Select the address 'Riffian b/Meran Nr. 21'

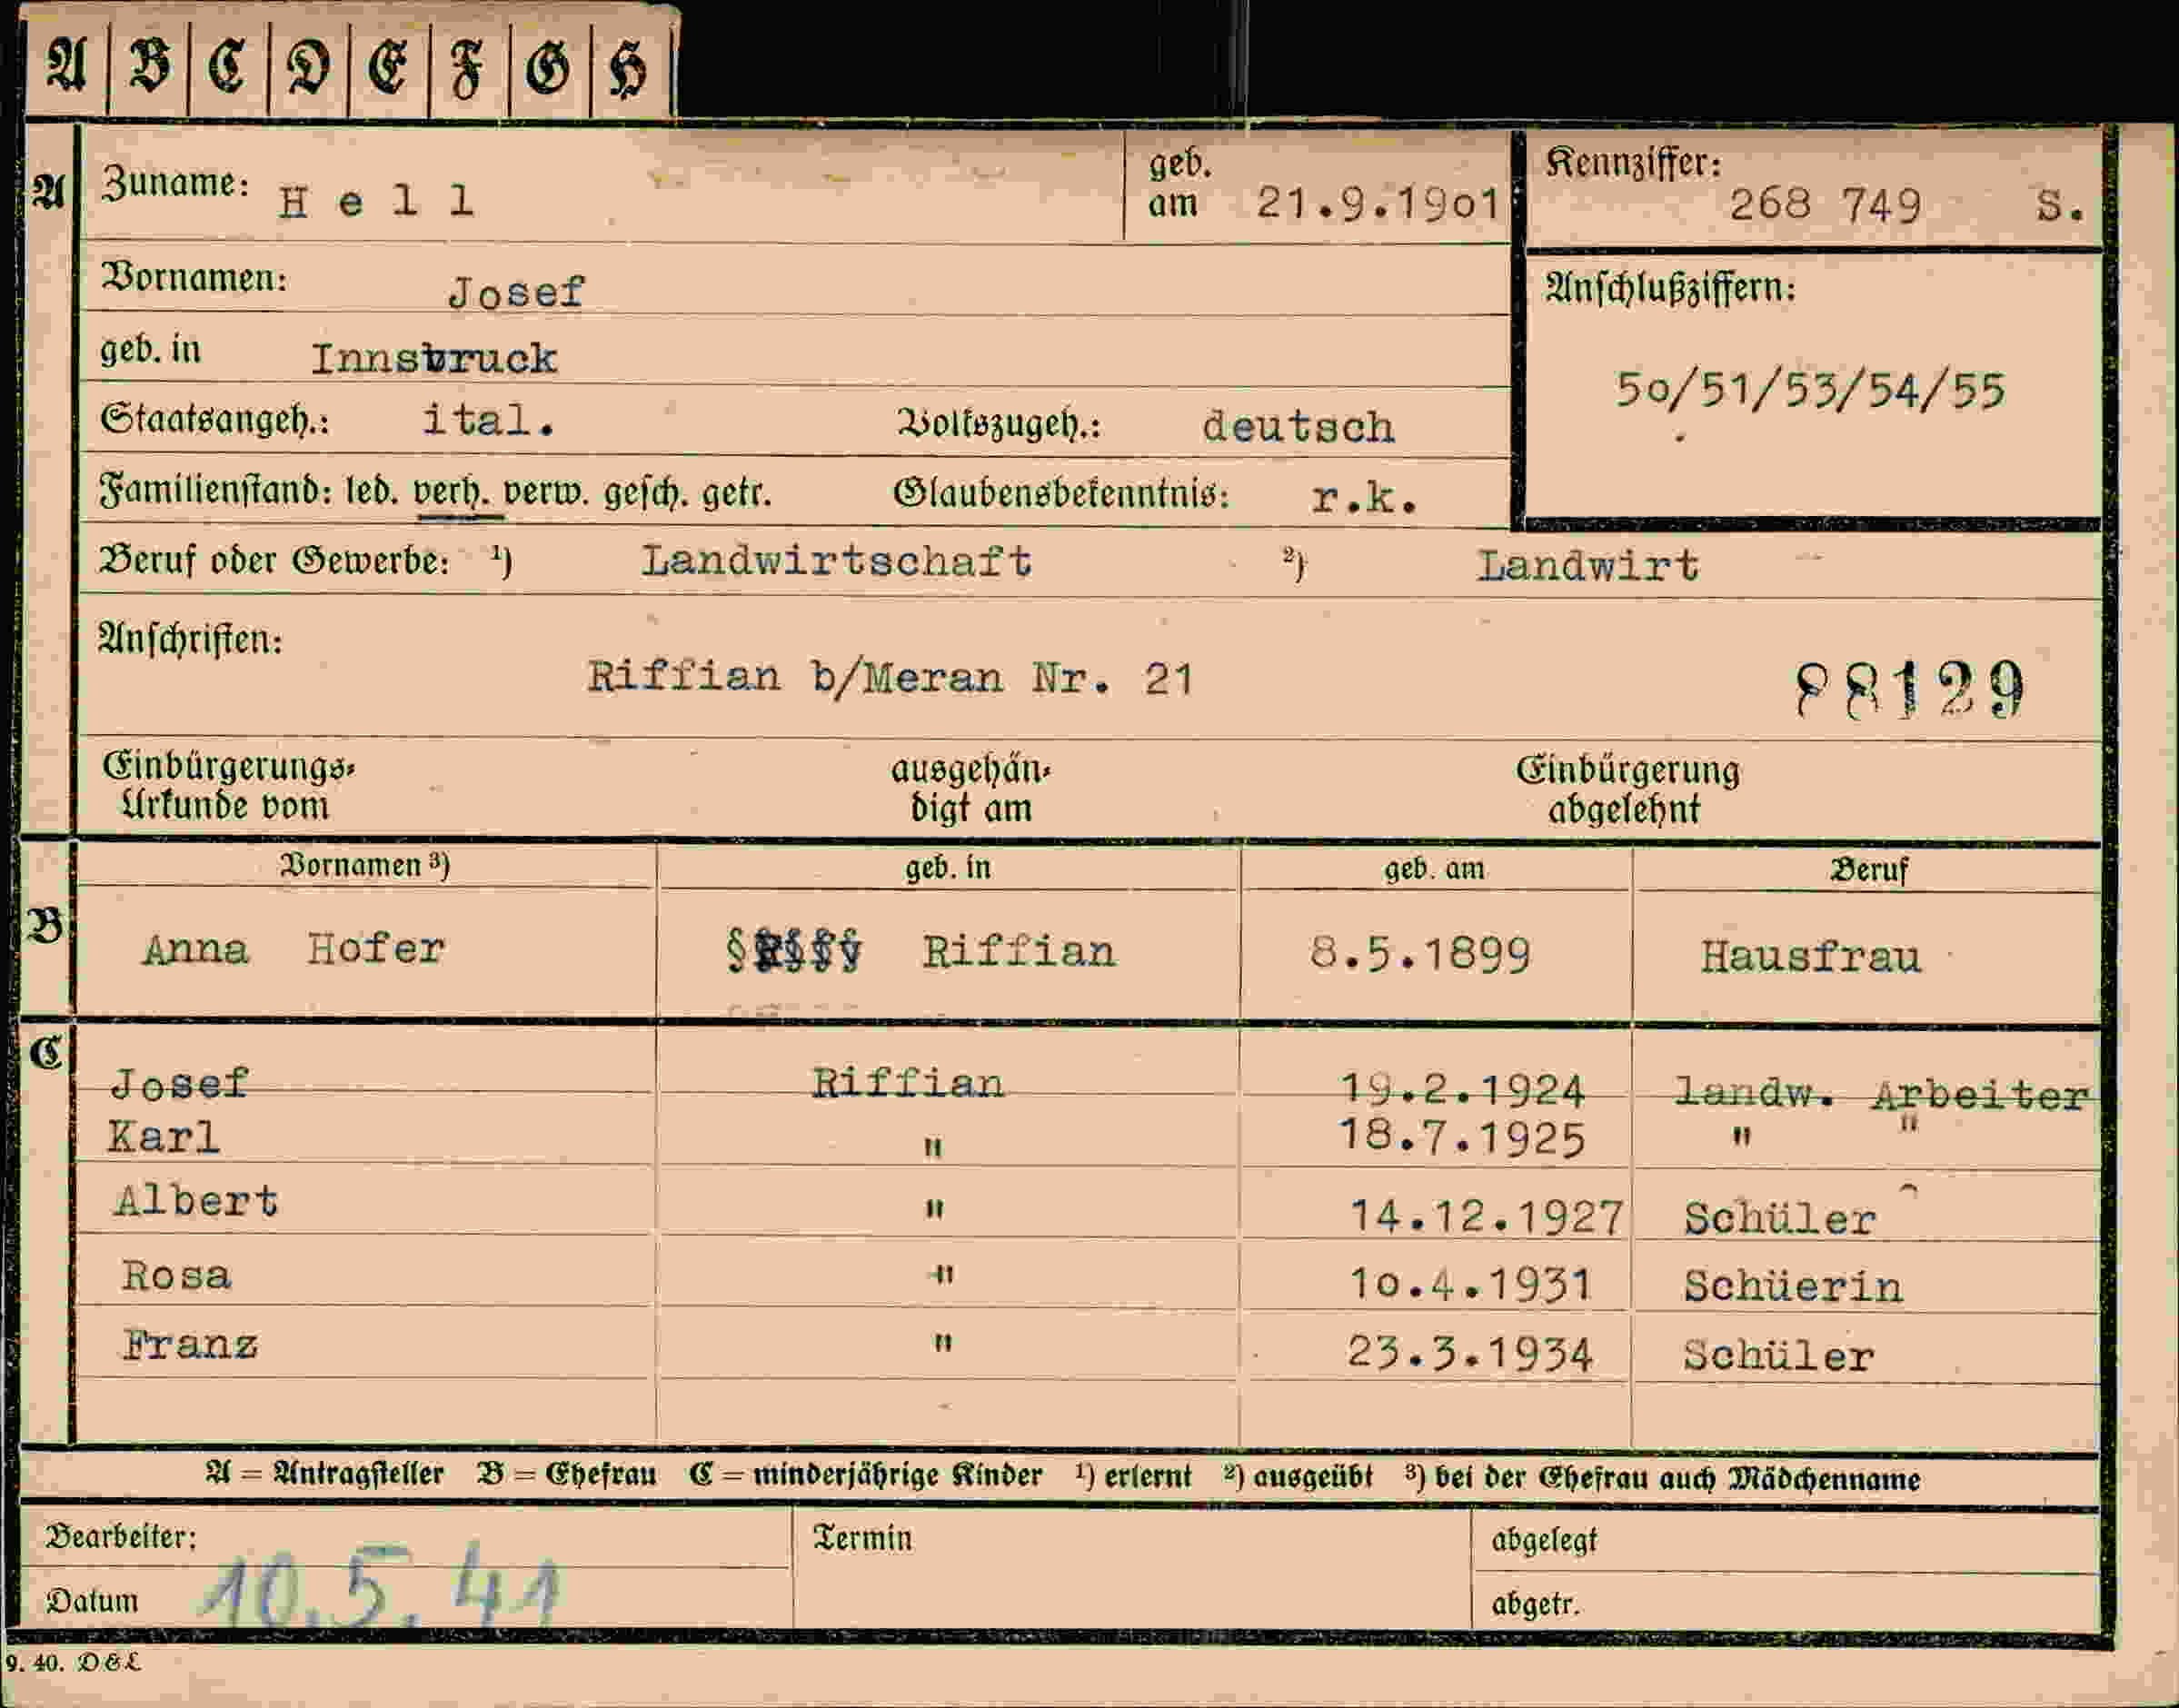point(890,678)
